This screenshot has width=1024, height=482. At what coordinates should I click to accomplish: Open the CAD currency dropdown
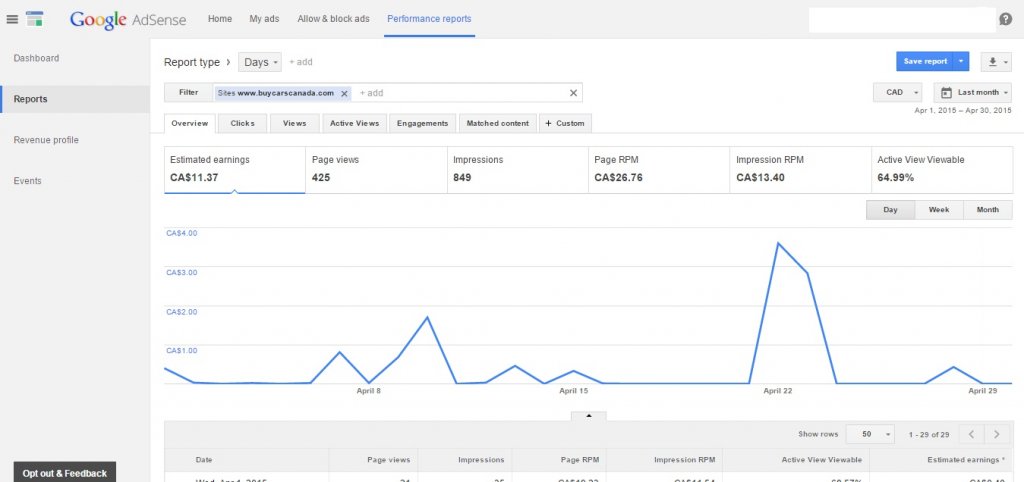898,93
